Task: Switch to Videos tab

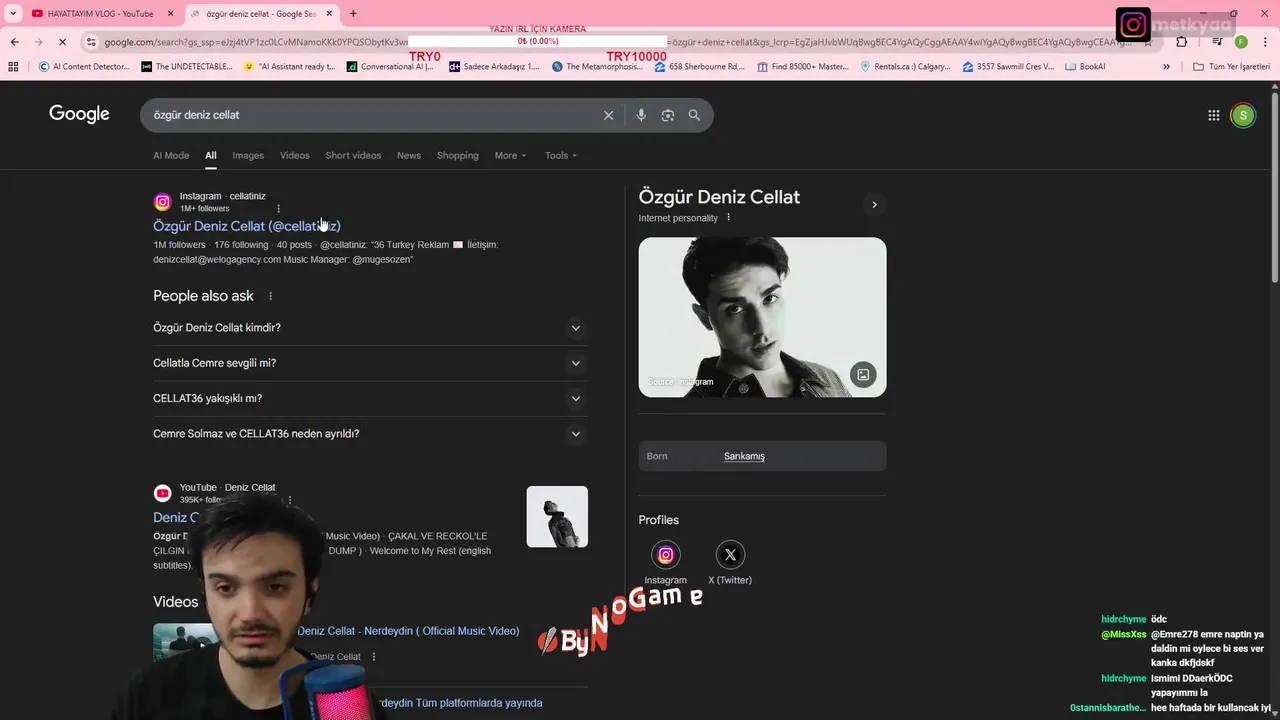Action: tap(295, 156)
